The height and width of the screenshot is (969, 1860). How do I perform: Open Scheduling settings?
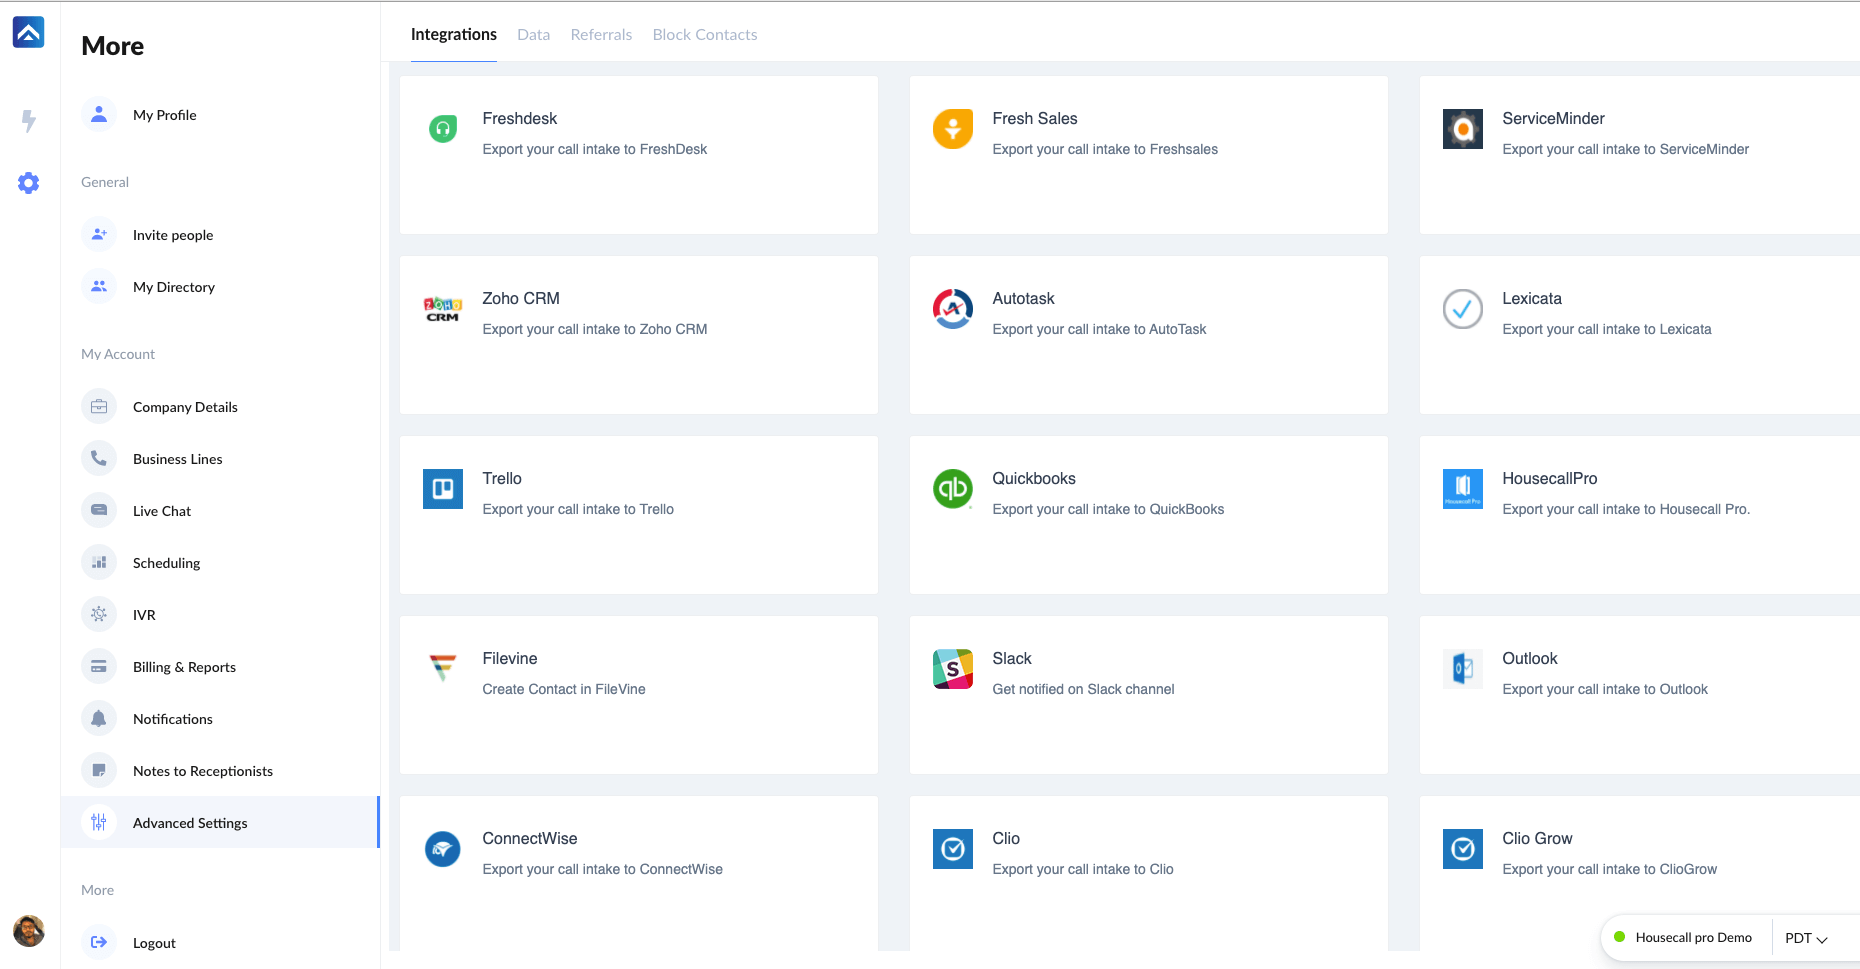166,563
